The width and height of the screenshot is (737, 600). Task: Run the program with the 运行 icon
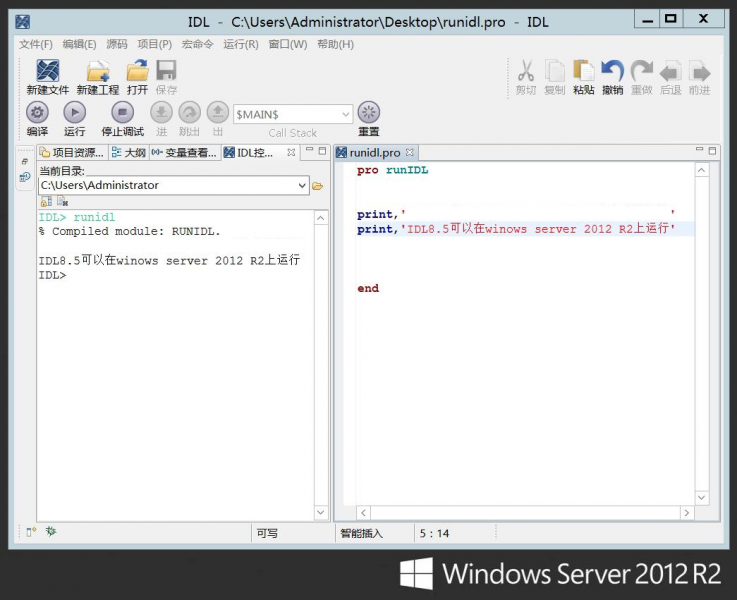(75, 113)
